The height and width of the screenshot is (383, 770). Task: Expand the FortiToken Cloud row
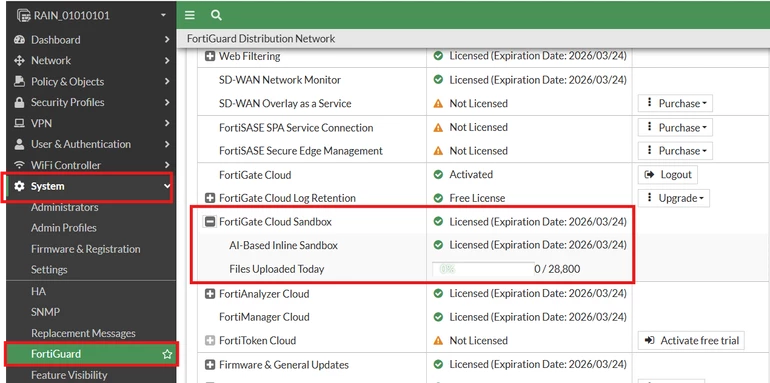tap(210, 340)
